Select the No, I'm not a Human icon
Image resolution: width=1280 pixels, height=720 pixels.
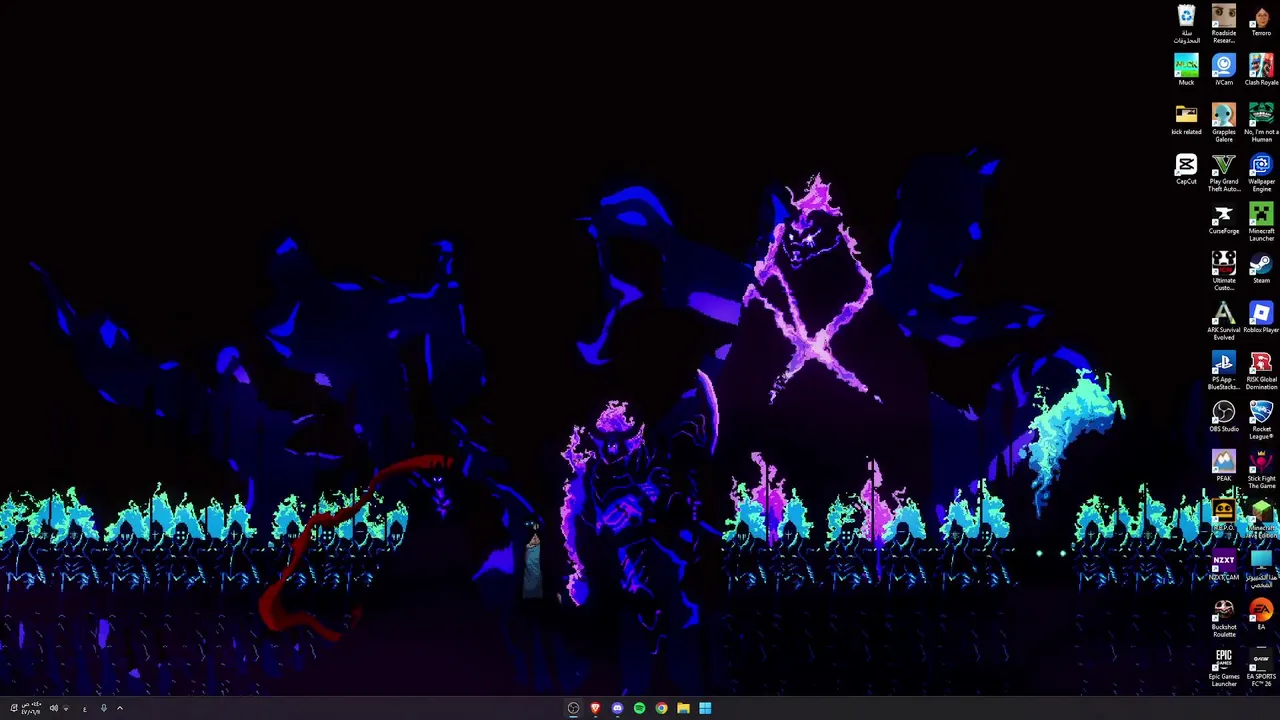pos(1261,122)
